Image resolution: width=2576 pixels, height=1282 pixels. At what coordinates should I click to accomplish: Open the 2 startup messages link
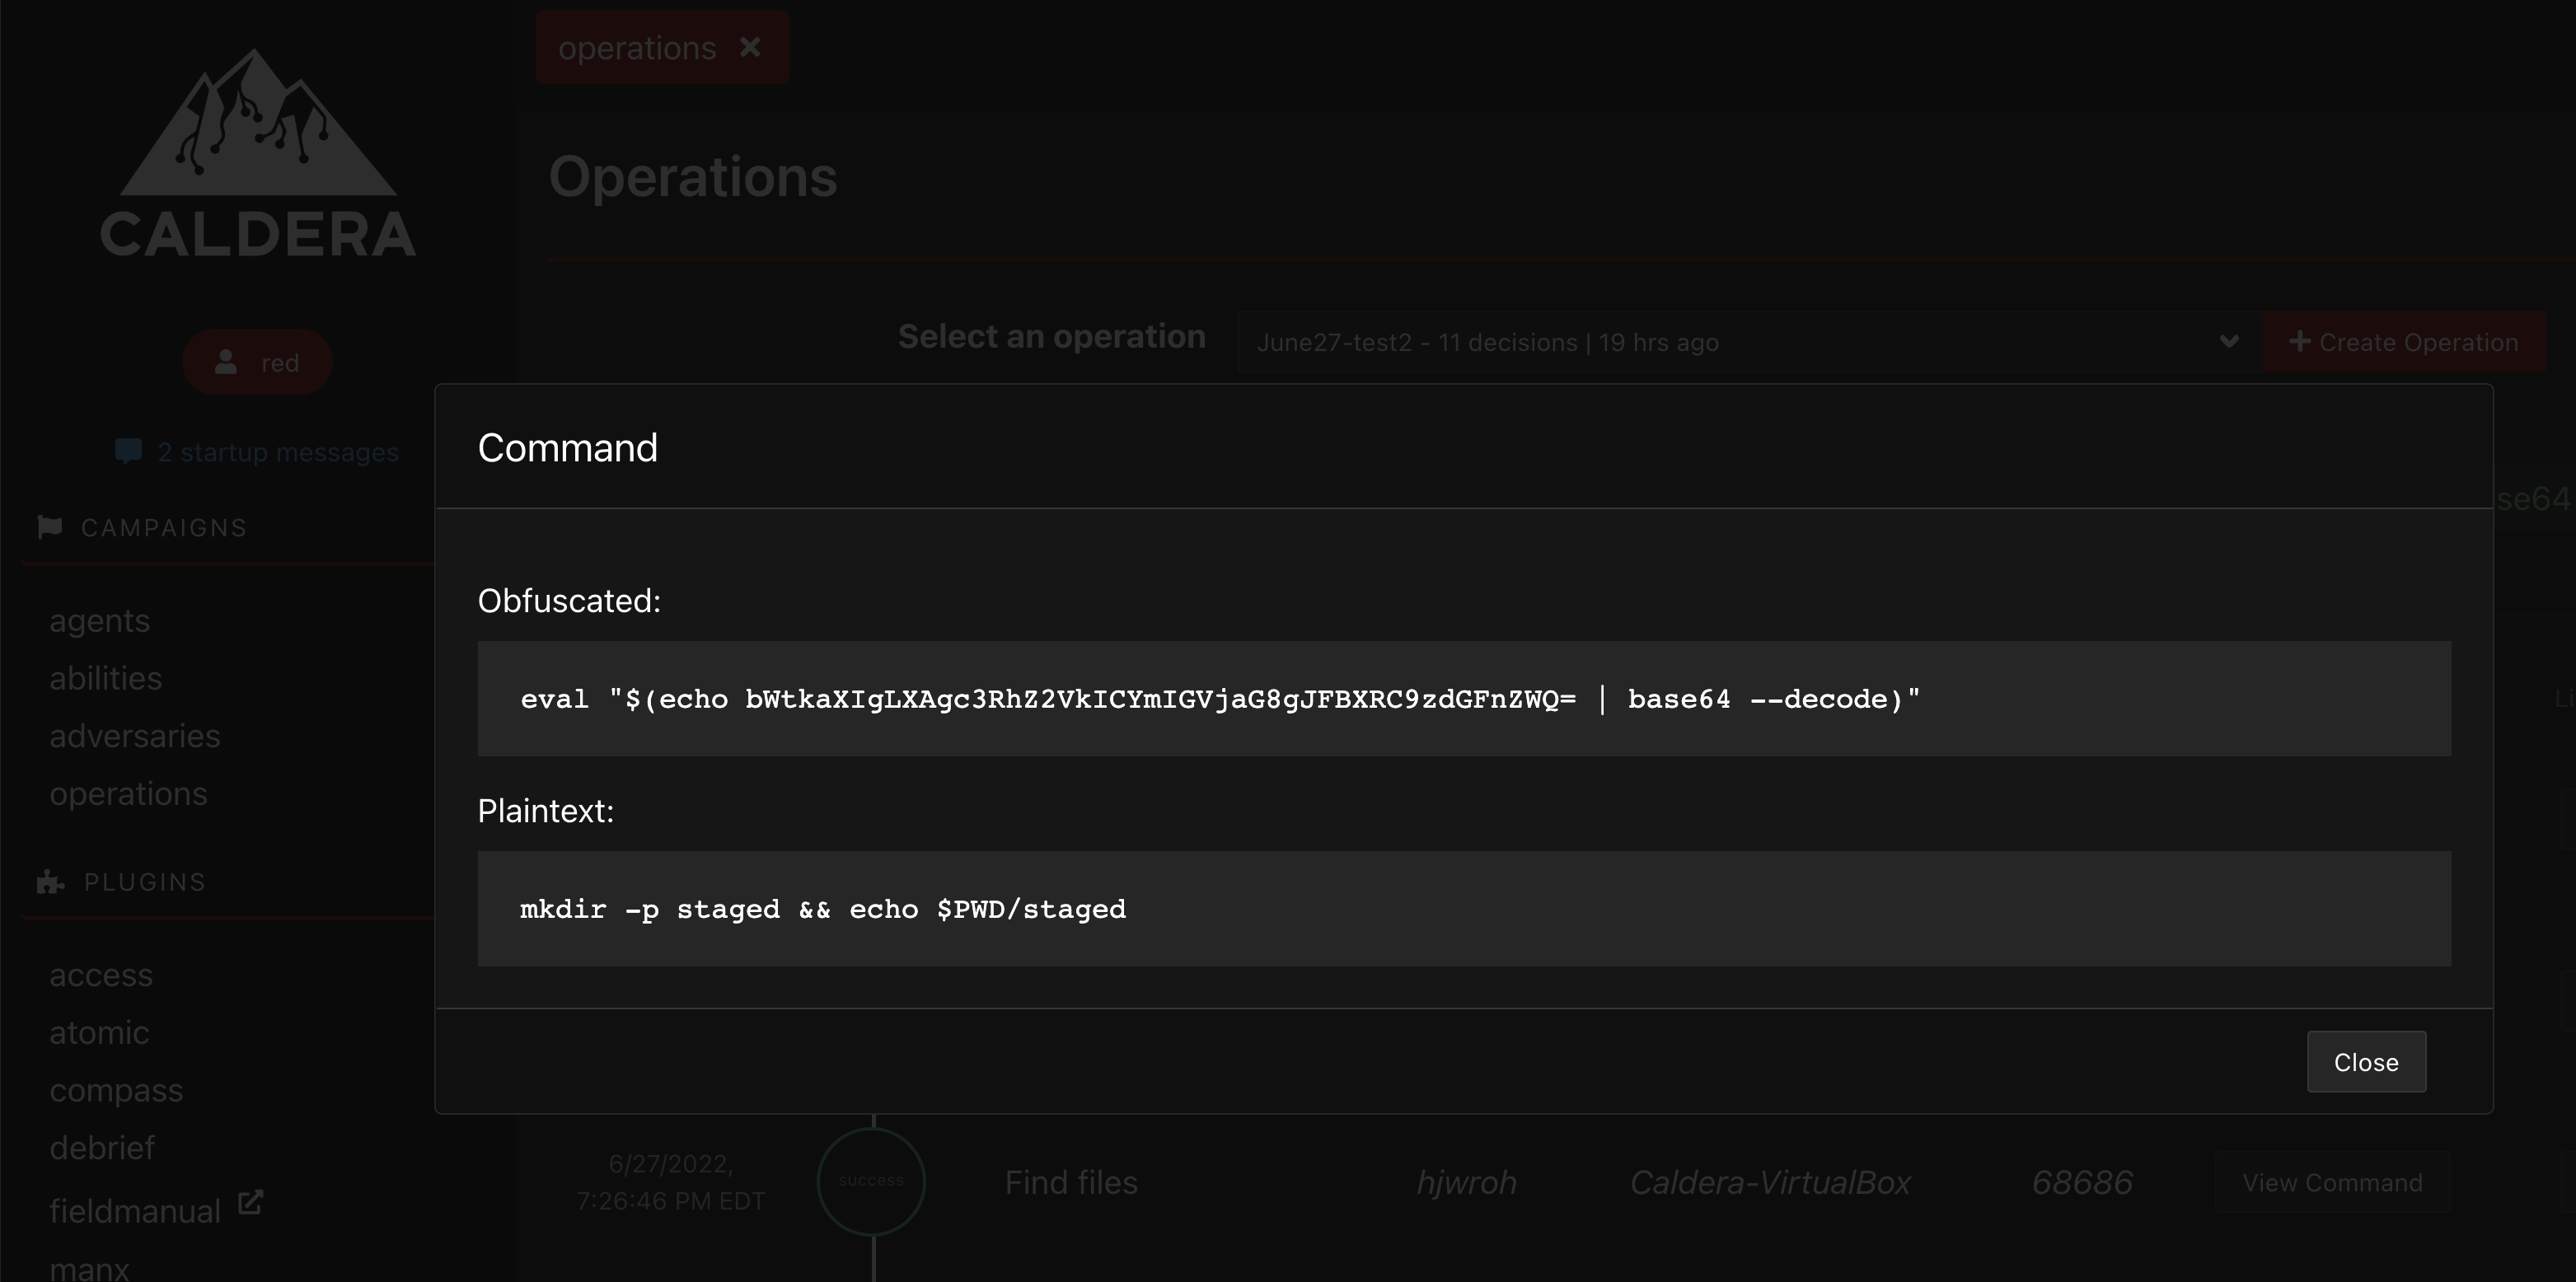tap(278, 452)
